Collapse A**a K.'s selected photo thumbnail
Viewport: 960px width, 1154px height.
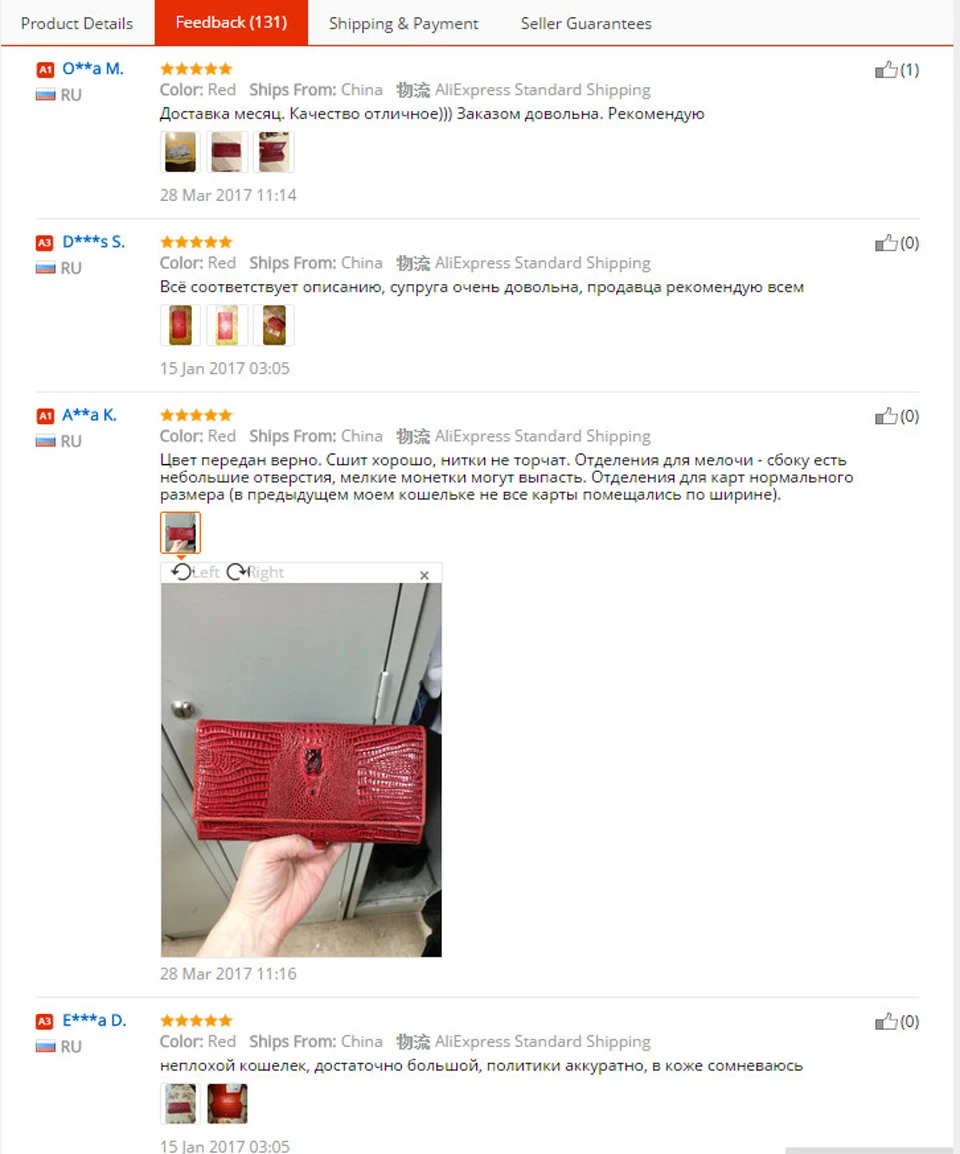[x=180, y=533]
